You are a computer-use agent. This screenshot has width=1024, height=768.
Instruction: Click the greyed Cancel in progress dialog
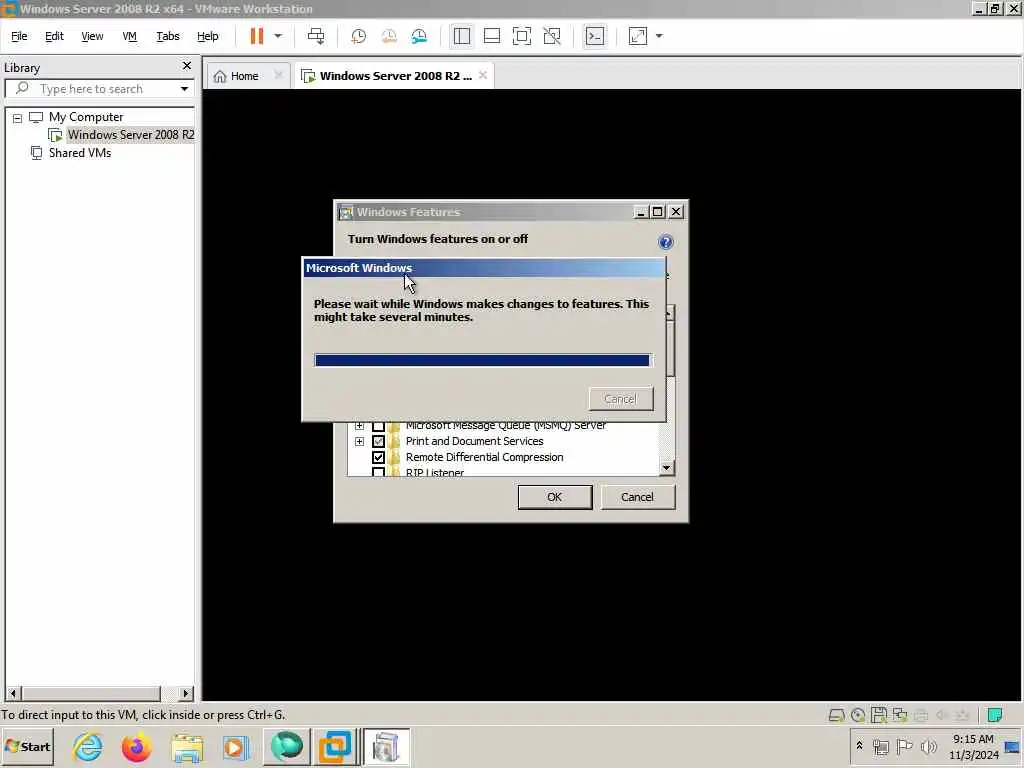coord(620,399)
